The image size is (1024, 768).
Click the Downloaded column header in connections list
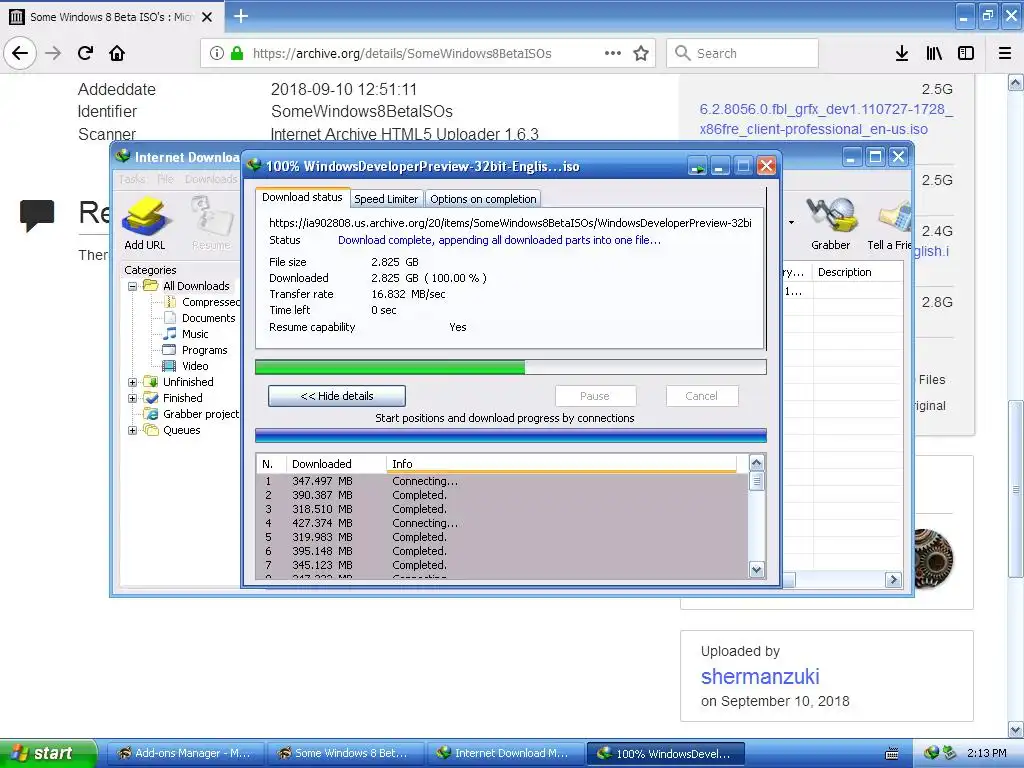click(336, 464)
